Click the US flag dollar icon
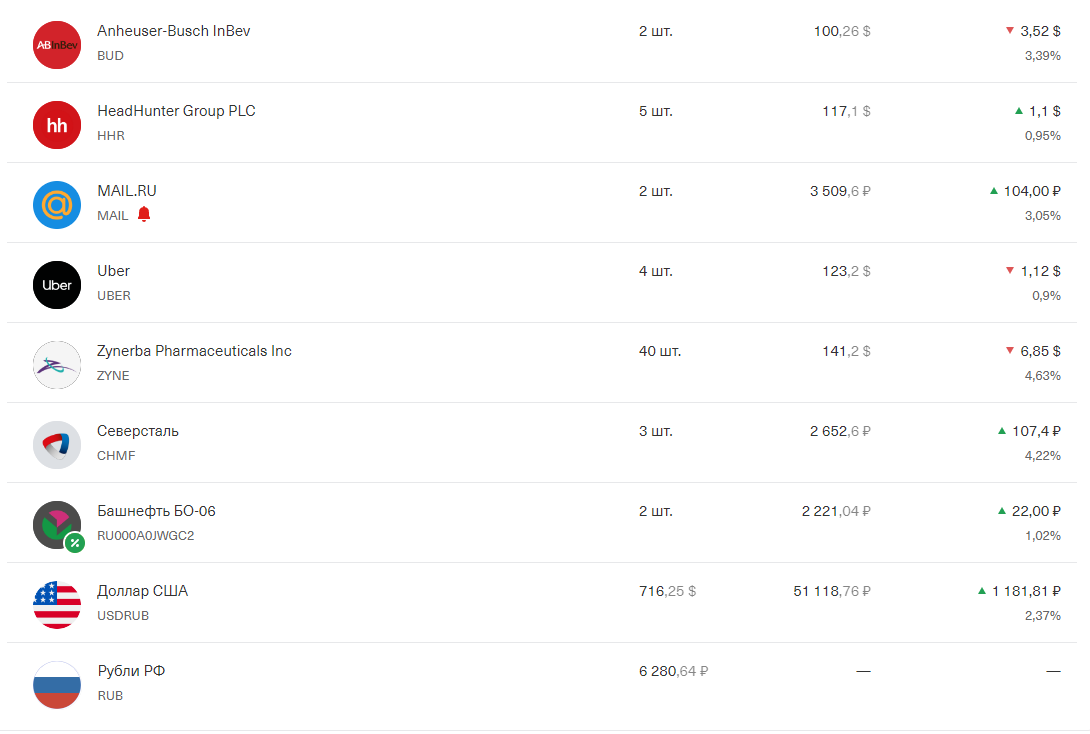 (x=56, y=605)
